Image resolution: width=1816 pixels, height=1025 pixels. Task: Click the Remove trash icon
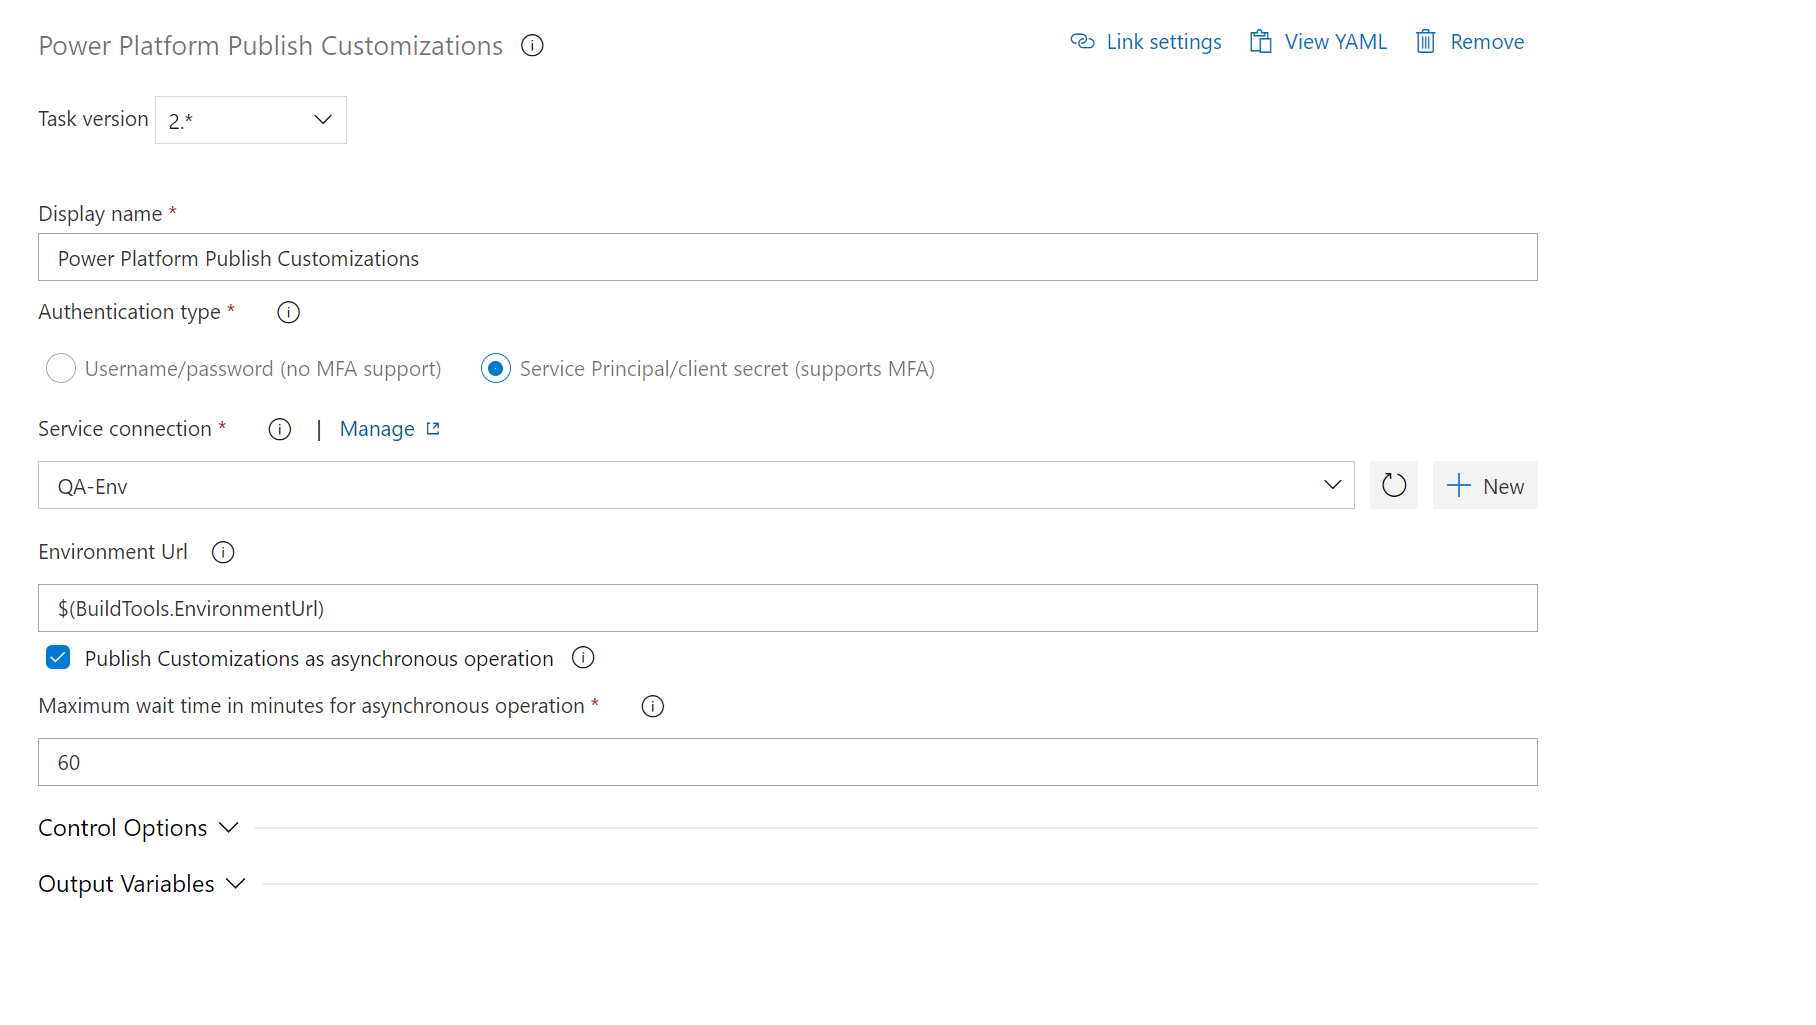[1427, 41]
